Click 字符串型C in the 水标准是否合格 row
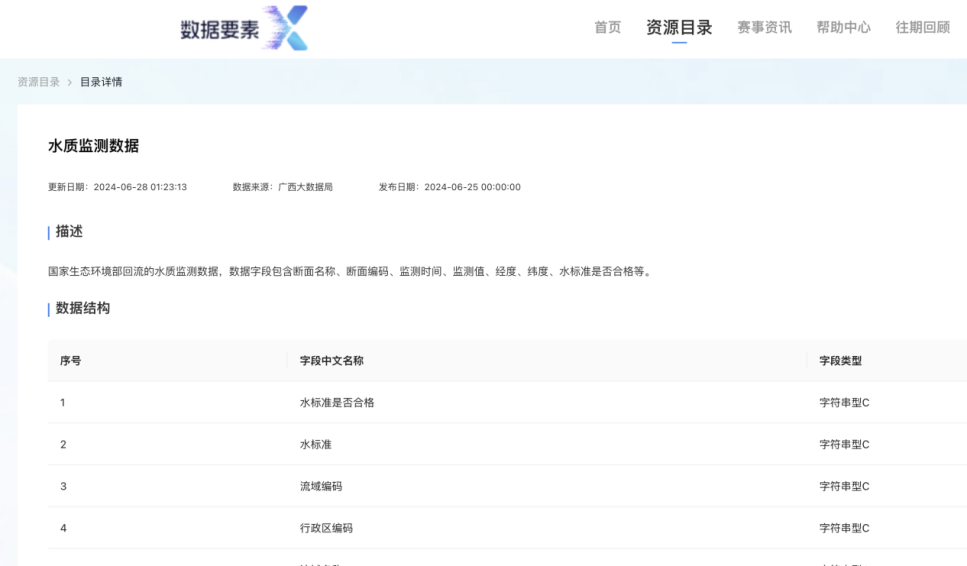This screenshot has width=967, height=566. (844, 403)
